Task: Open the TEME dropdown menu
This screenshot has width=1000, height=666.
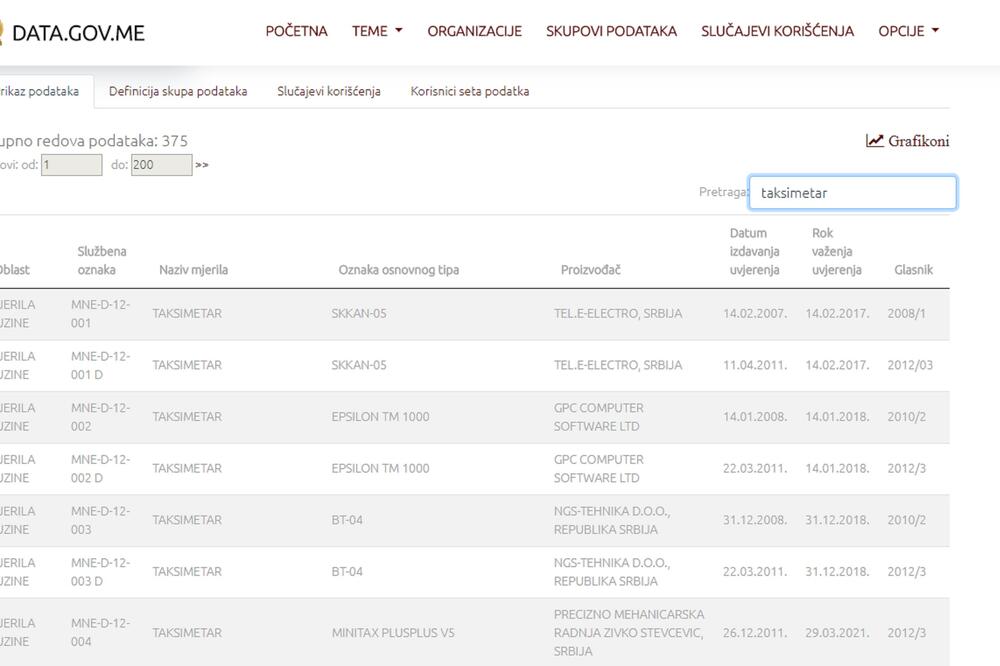Action: (377, 31)
